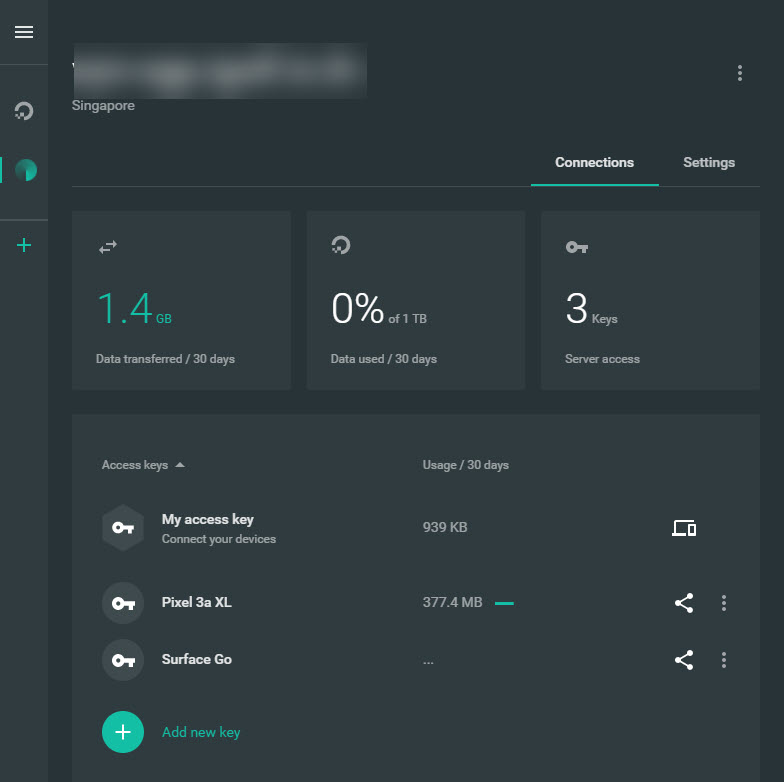Open server options three-dot menu

[x=740, y=73]
